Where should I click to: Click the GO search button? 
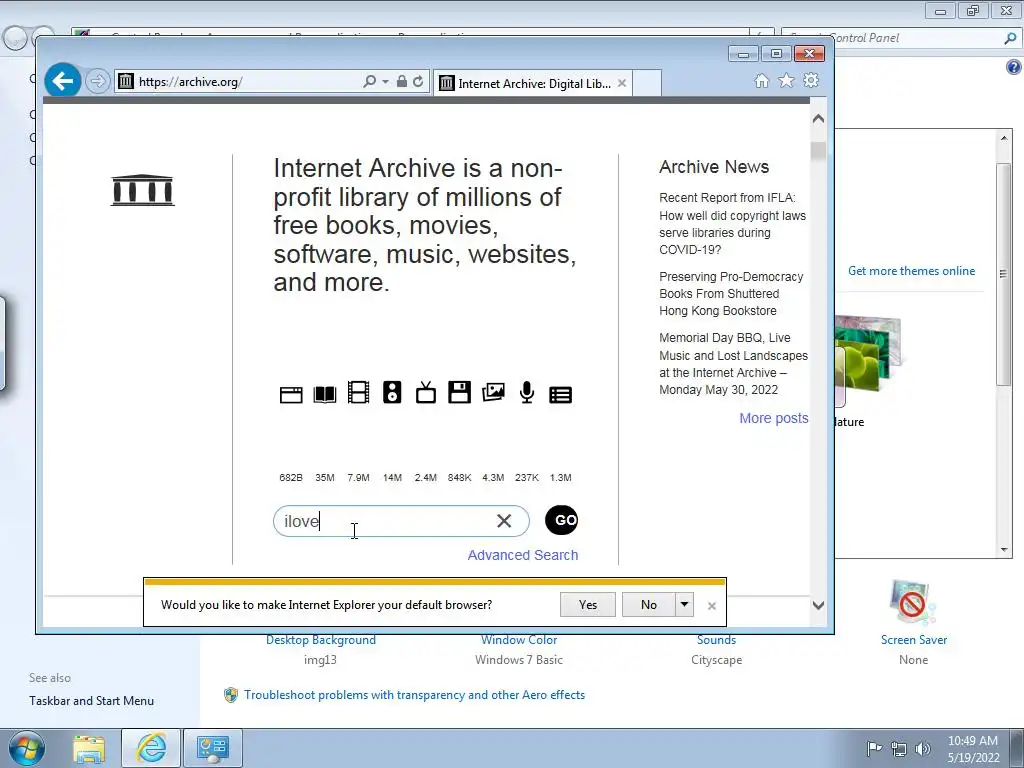click(x=562, y=520)
